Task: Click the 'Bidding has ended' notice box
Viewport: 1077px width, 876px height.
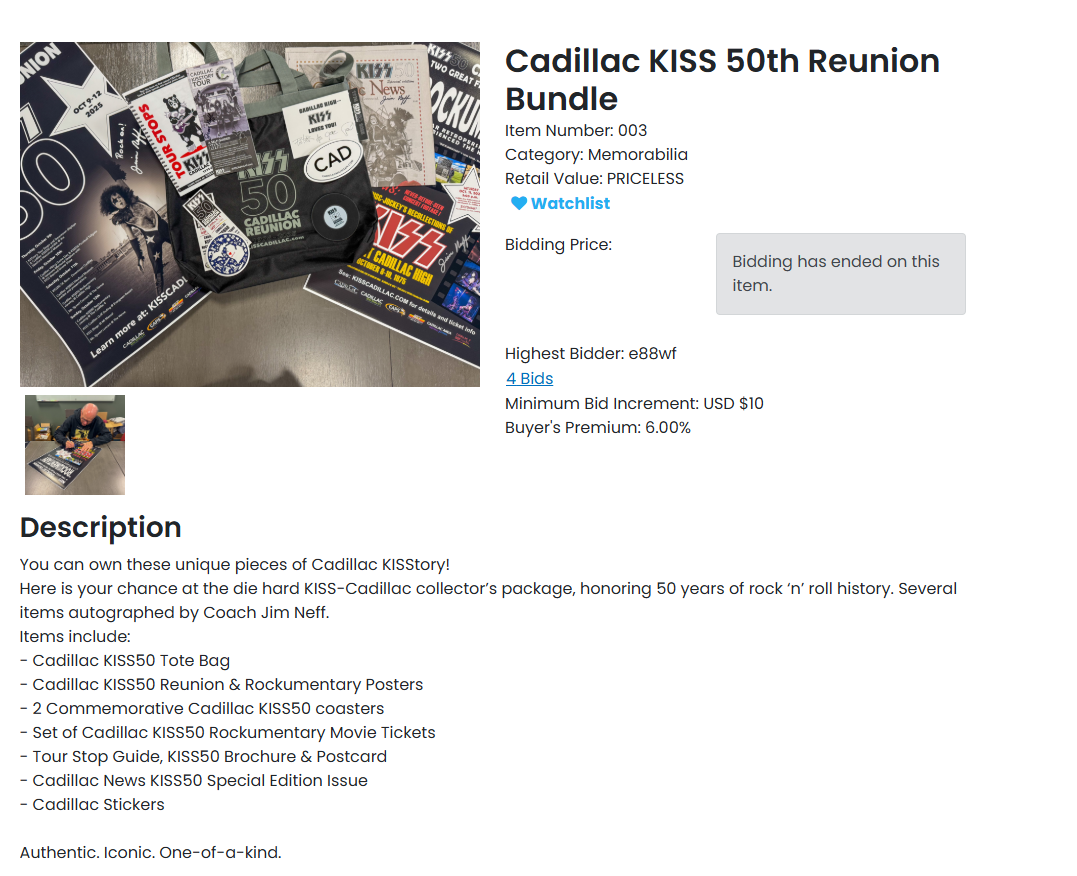Action: [840, 274]
